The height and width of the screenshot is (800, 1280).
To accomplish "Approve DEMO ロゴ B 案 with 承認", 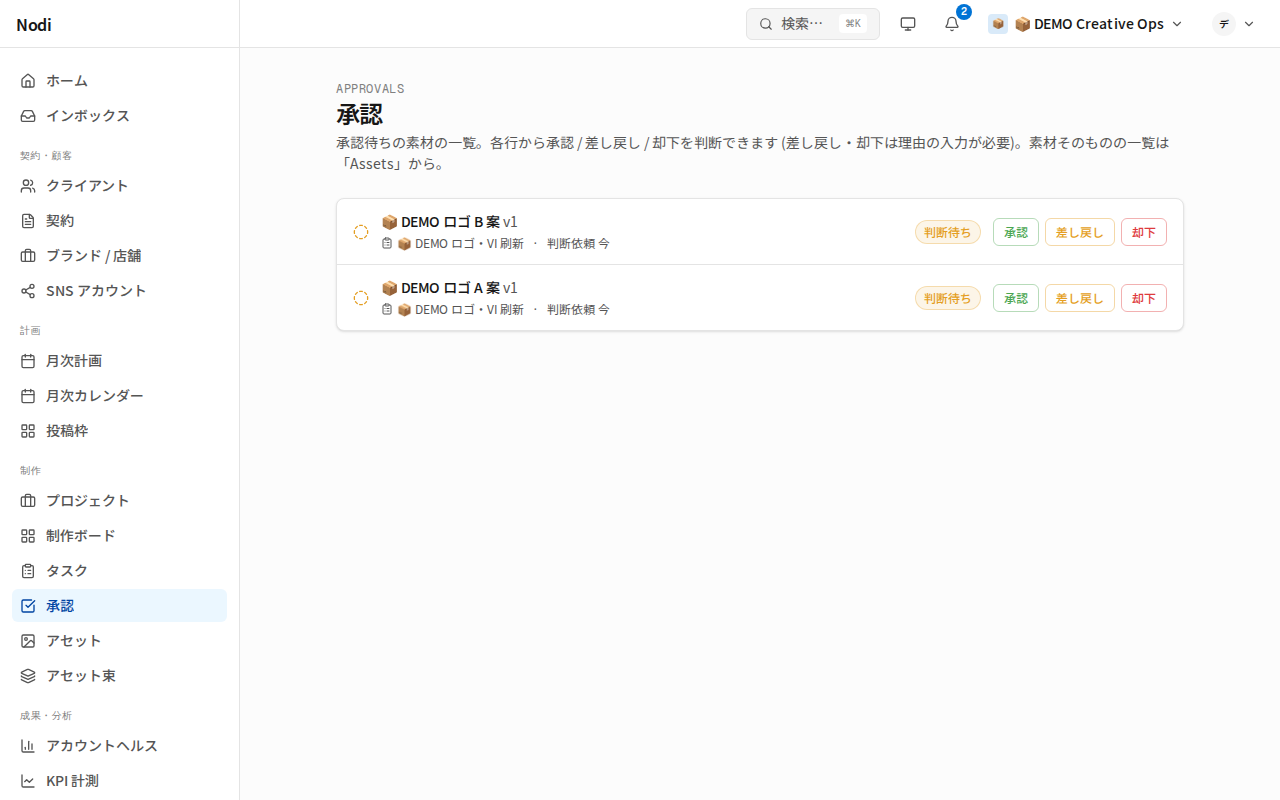I will (1016, 232).
